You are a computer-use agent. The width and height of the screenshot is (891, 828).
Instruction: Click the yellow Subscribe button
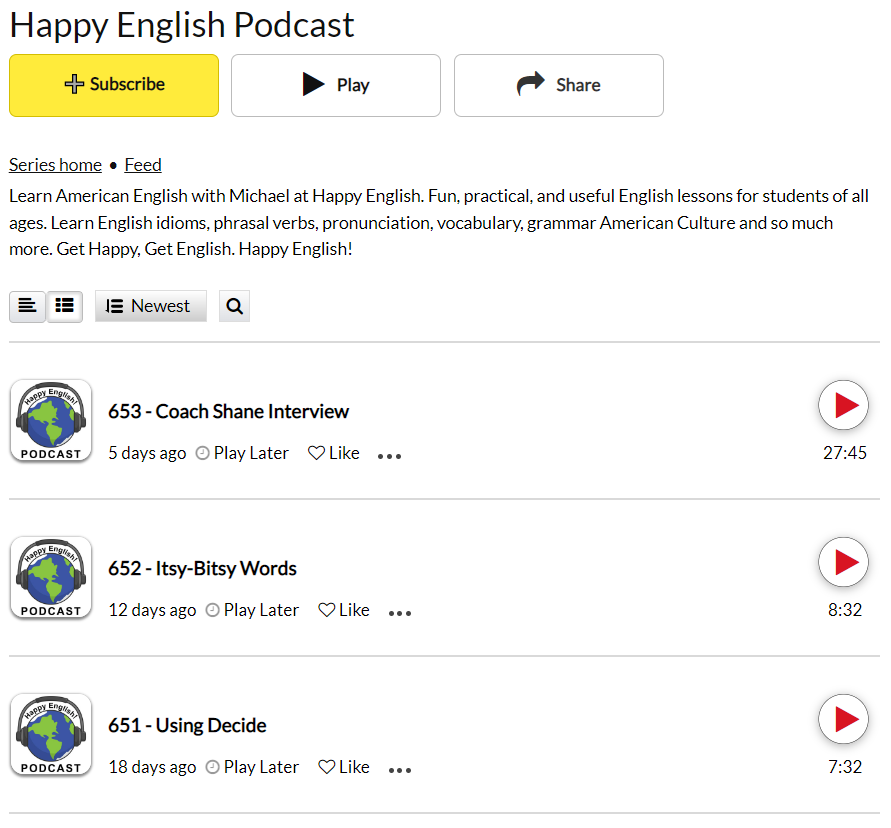click(x=114, y=85)
